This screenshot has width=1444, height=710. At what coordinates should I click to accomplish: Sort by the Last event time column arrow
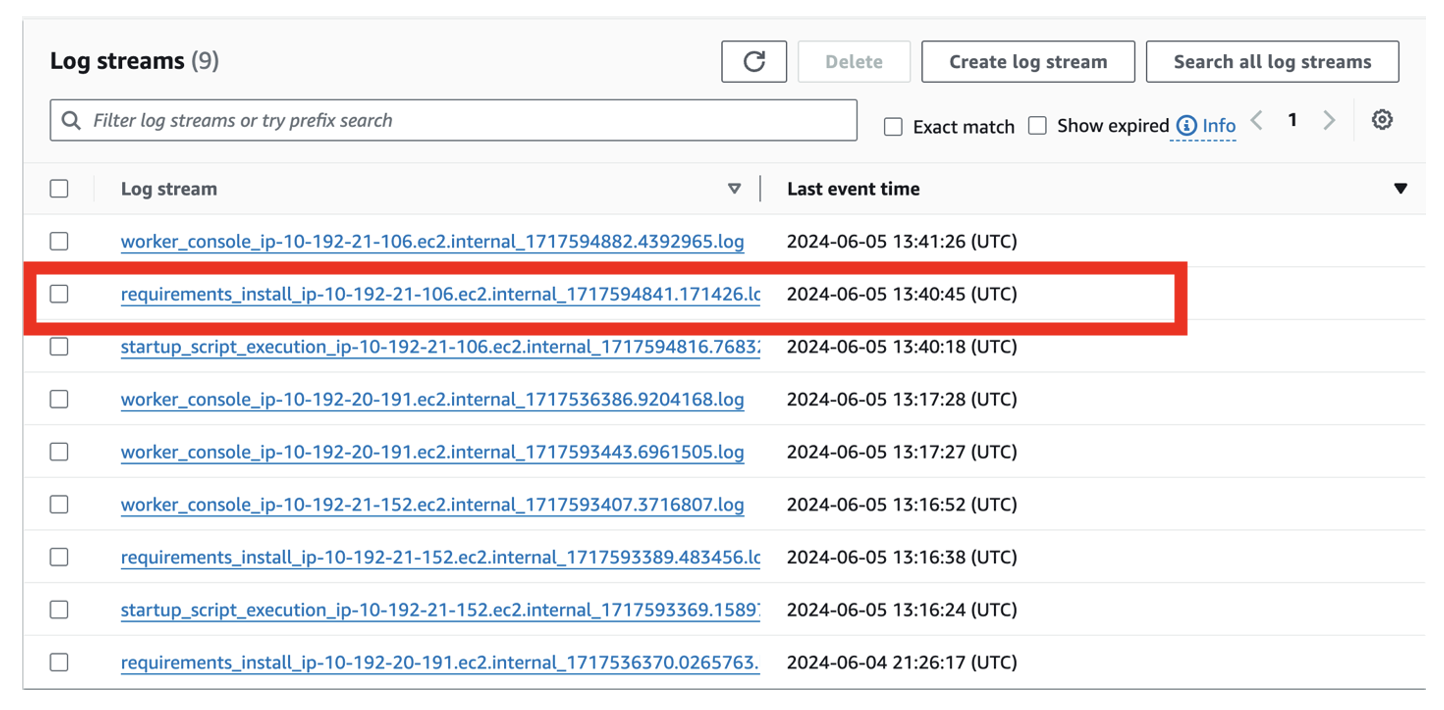coord(1402,188)
